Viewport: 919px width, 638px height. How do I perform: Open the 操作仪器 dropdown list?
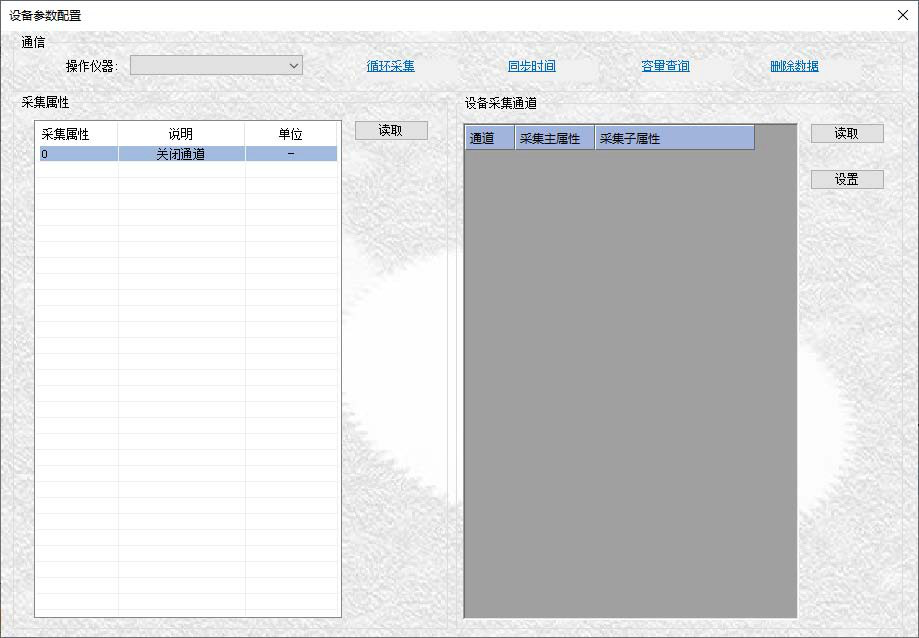tap(216, 66)
